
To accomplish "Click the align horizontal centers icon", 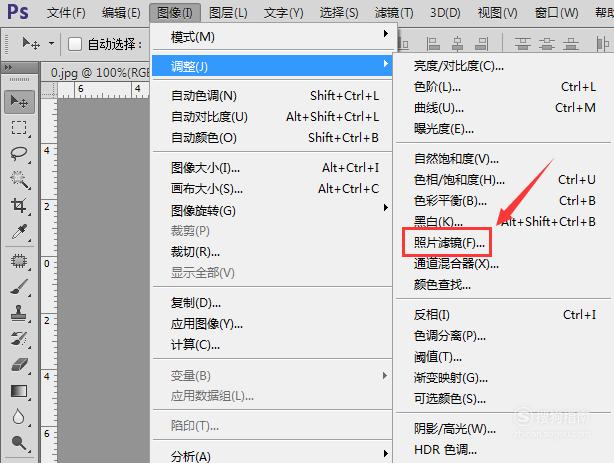I will [x=457, y=43].
